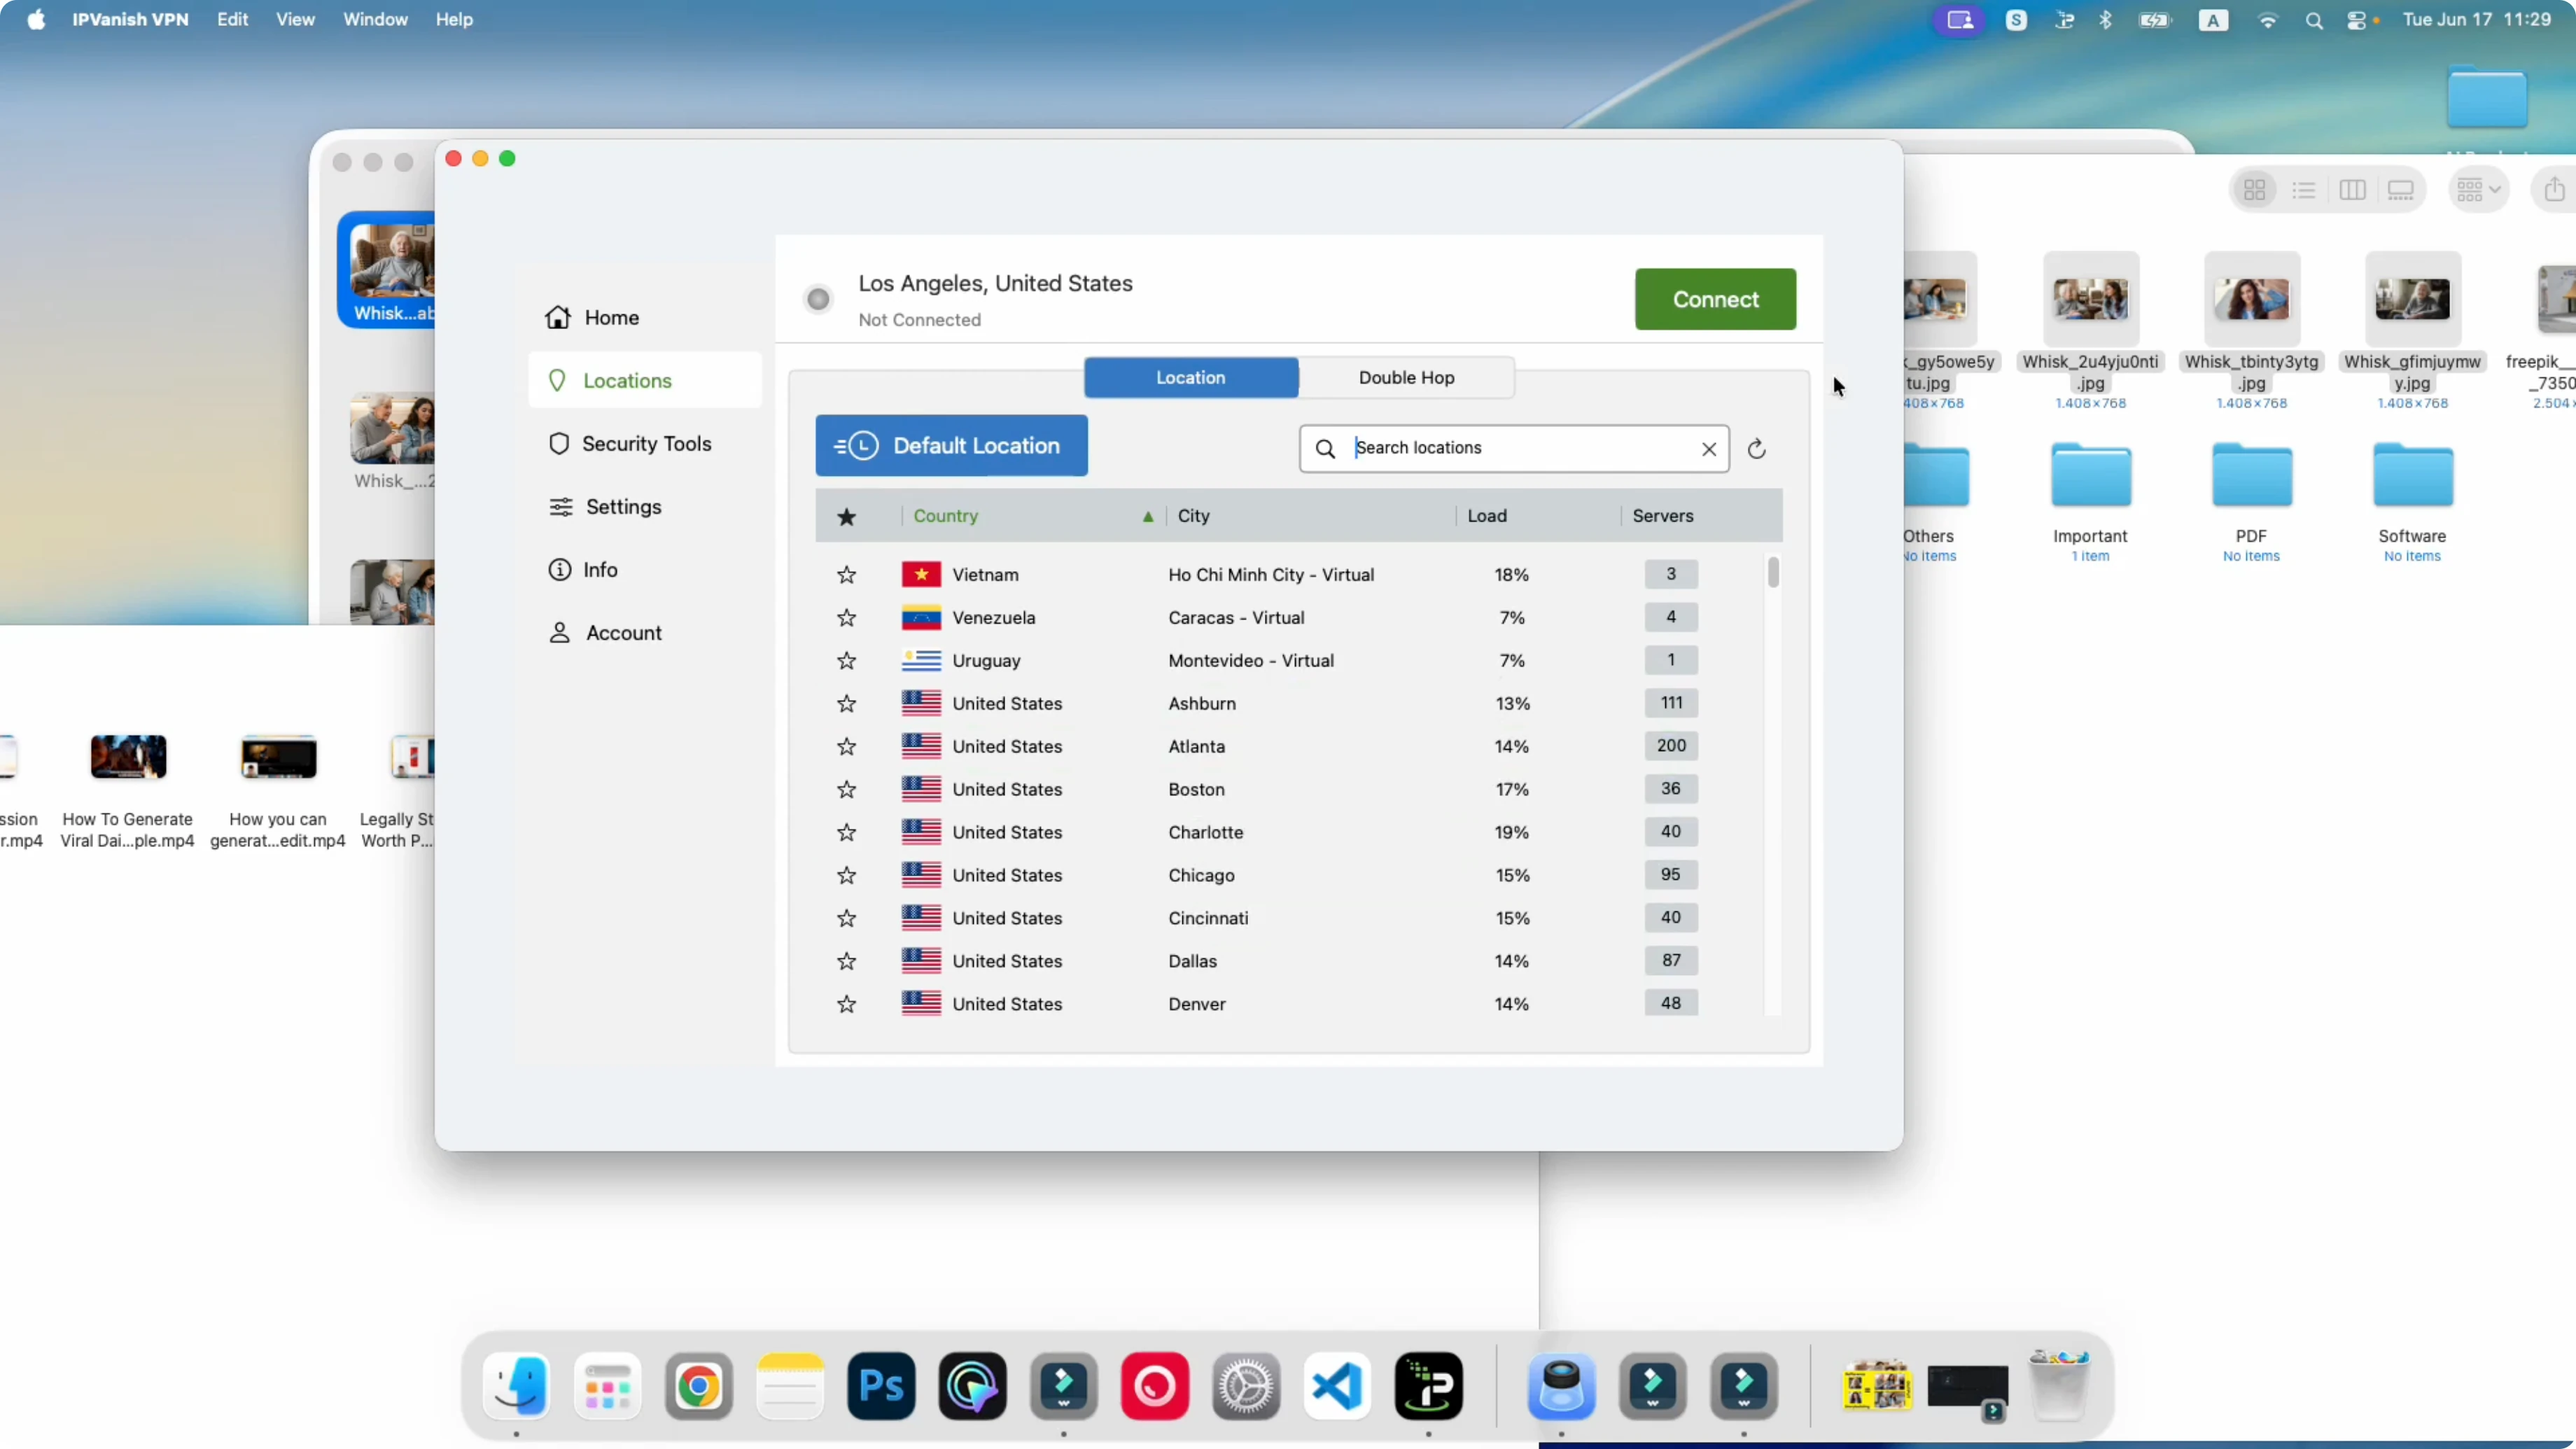Click the refresh server list icon
This screenshot has width=2576, height=1449.
click(x=1756, y=449)
